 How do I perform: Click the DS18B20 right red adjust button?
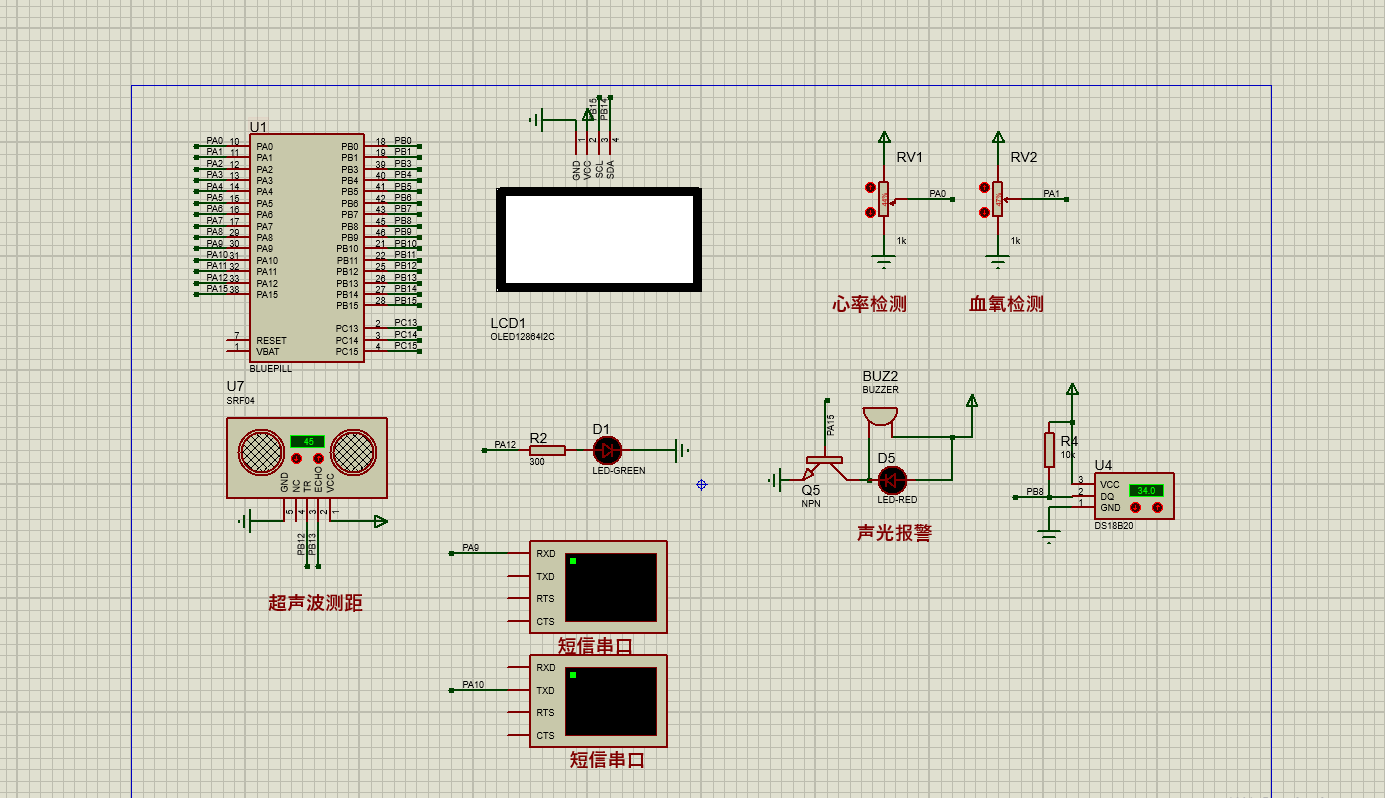pyautogui.click(x=1157, y=507)
